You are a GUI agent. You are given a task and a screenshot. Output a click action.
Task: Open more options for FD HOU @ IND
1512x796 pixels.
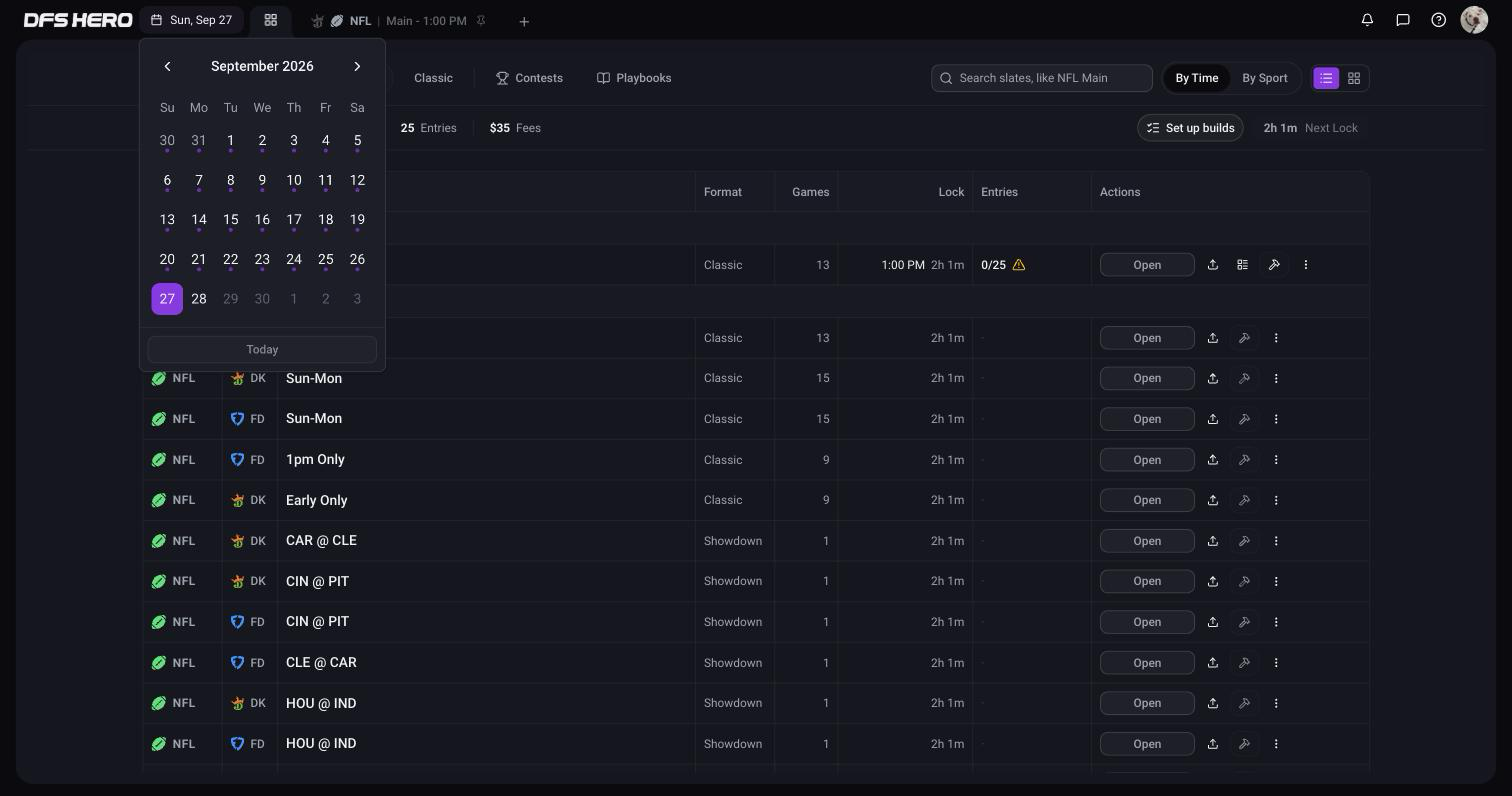(1276, 744)
